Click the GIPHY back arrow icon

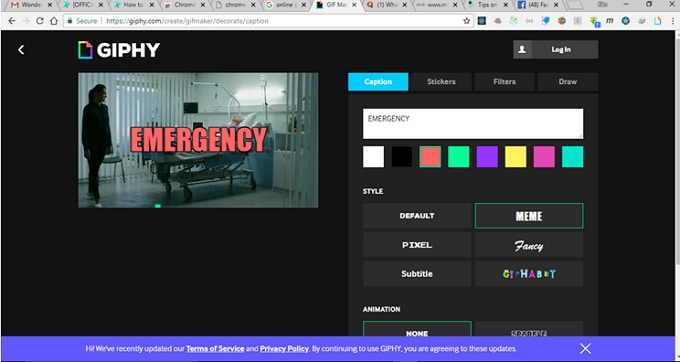(x=21, y=50)
